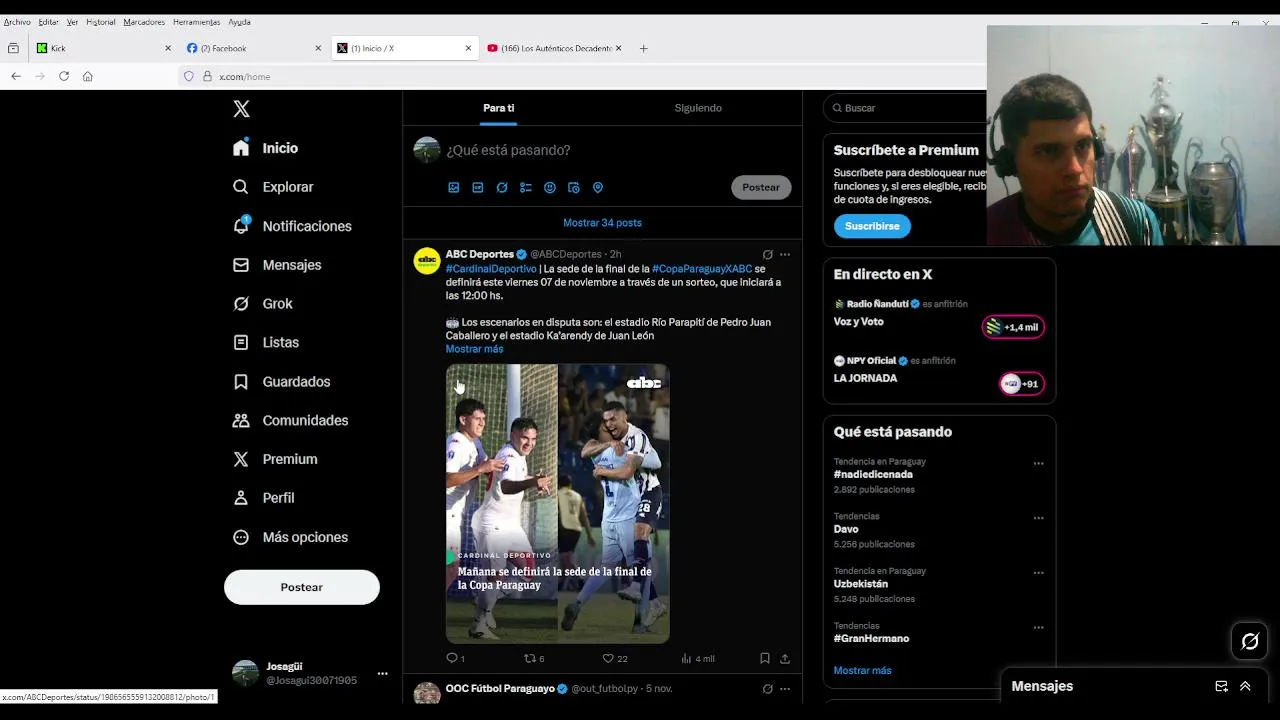The width and height of the screenshot is (1280, 720).
Task: Open options for #GranHermano trend
Action: click(1038, 628)
